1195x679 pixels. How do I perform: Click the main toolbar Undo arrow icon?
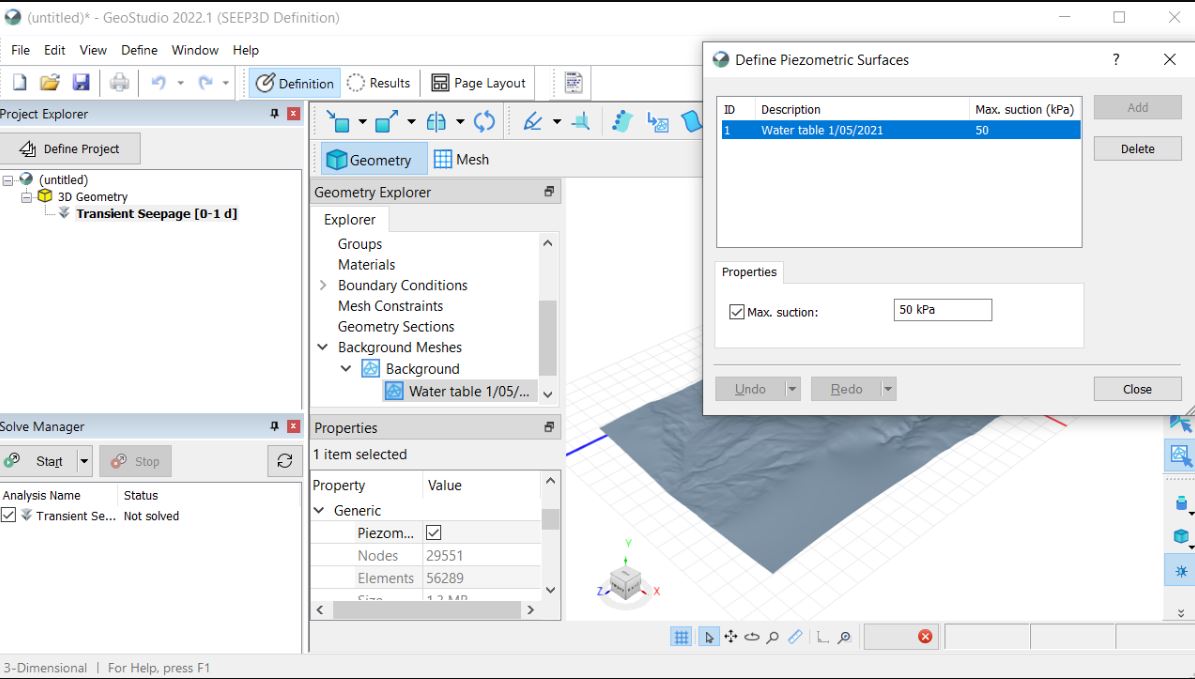click(x=159, y=82)
